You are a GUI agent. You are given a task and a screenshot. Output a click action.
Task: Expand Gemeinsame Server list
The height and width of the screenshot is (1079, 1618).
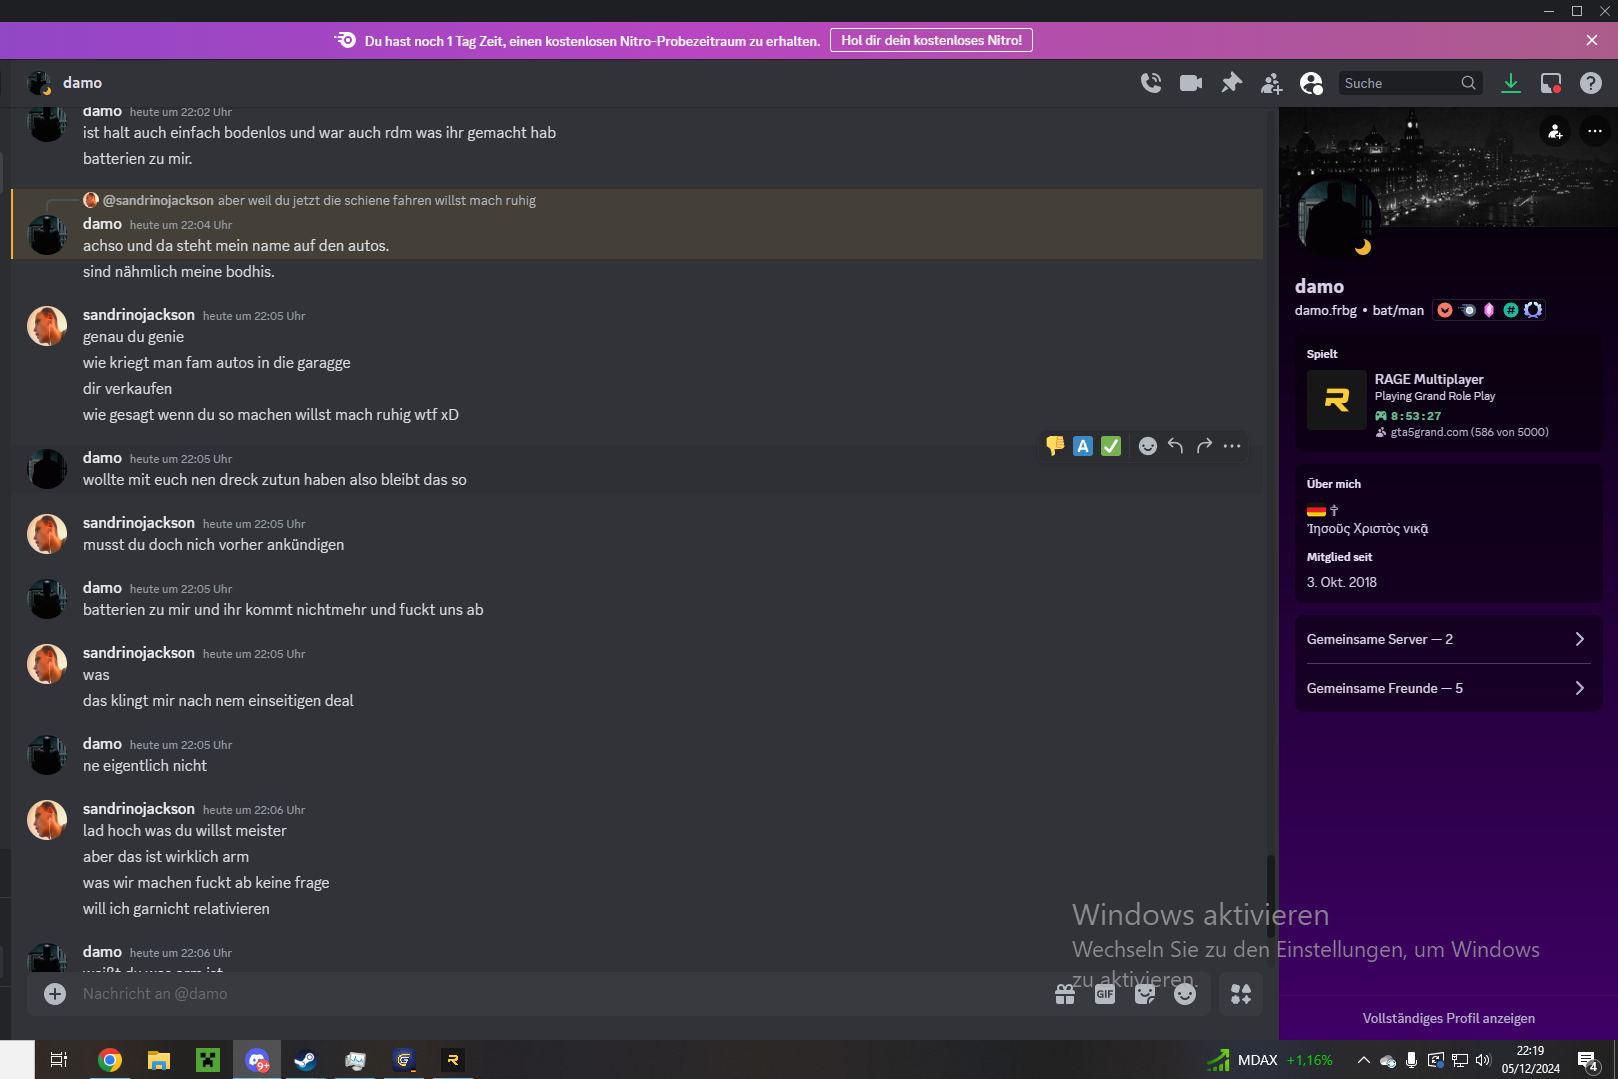click(x=1448, y=639)
